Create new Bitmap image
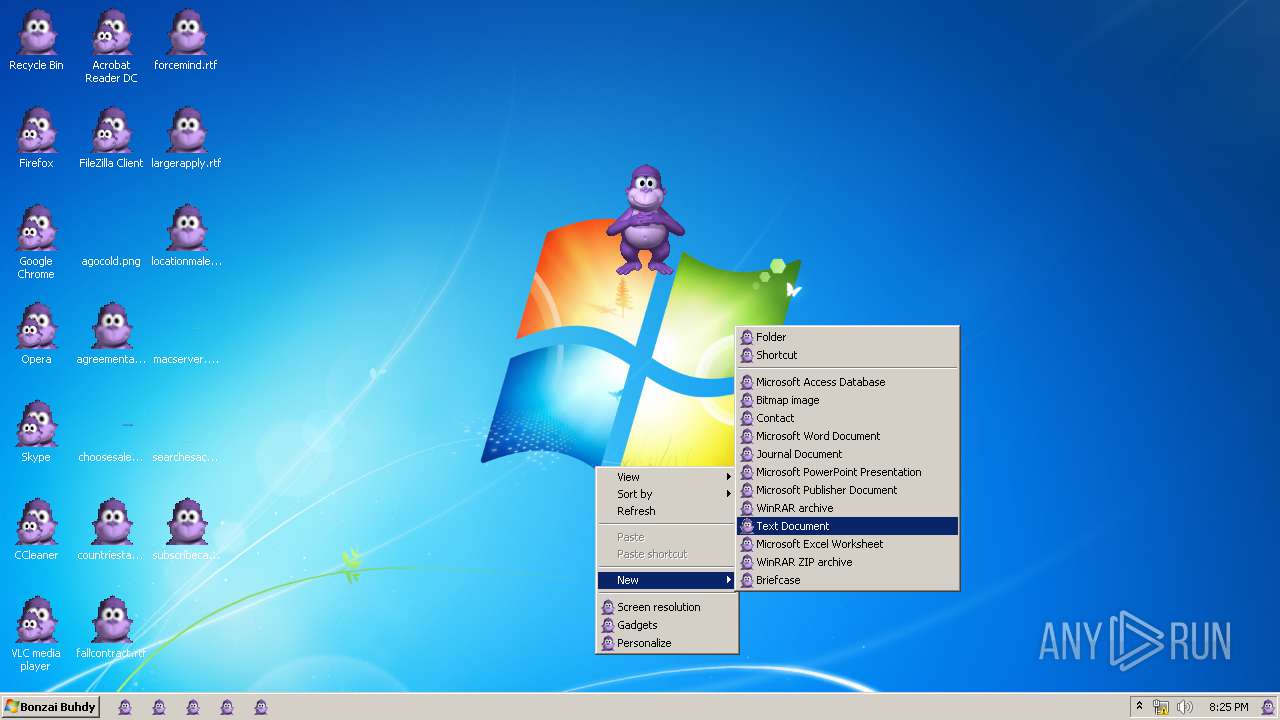This screenshot has height=720, width=1280. (x=847, y=400)
